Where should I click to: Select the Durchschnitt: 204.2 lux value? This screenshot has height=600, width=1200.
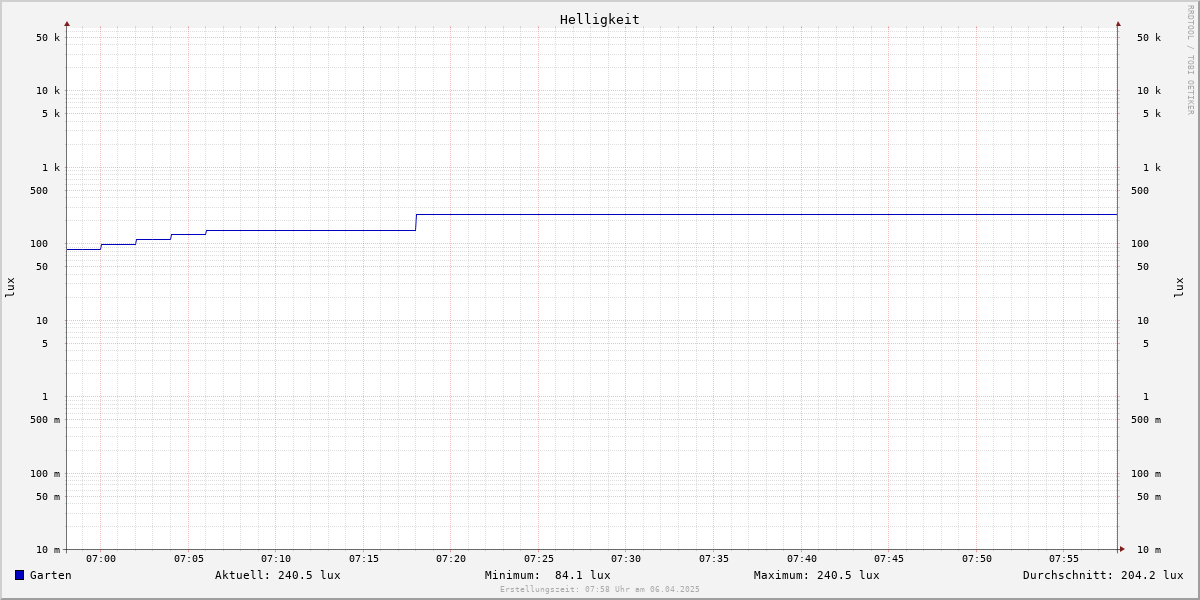(x=1103, y=575)
